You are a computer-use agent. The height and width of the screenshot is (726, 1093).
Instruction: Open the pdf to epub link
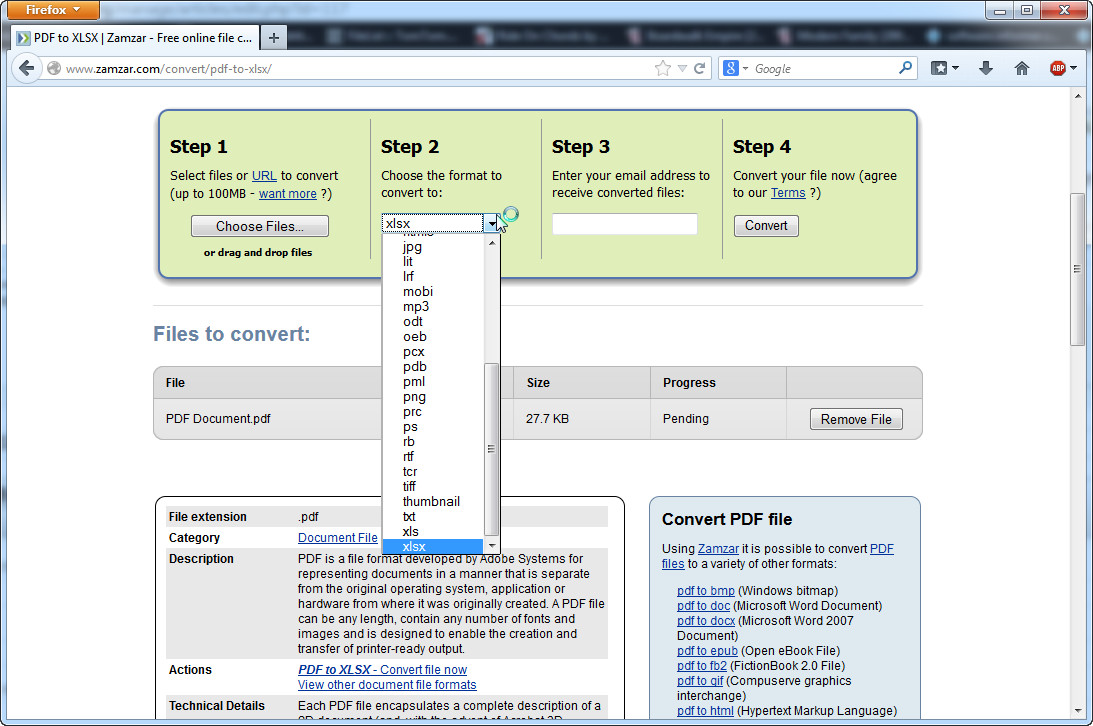[x=707, y=651]
